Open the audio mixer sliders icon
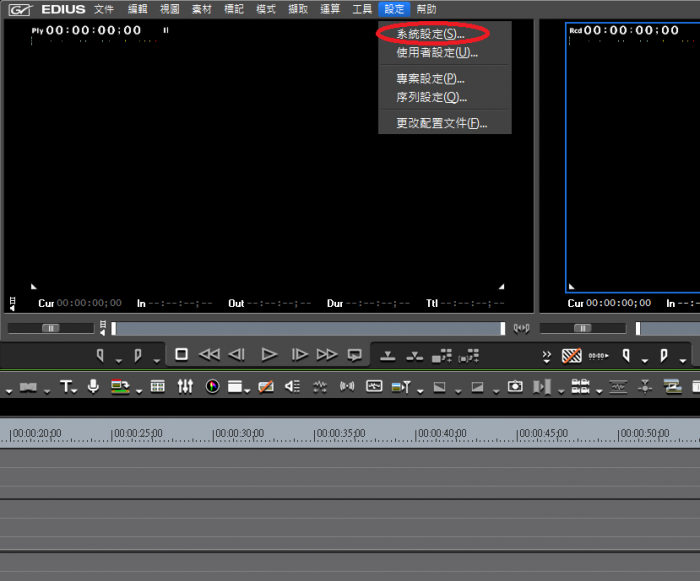The height and width of the screenshot is (581, 700). point(185,386)
